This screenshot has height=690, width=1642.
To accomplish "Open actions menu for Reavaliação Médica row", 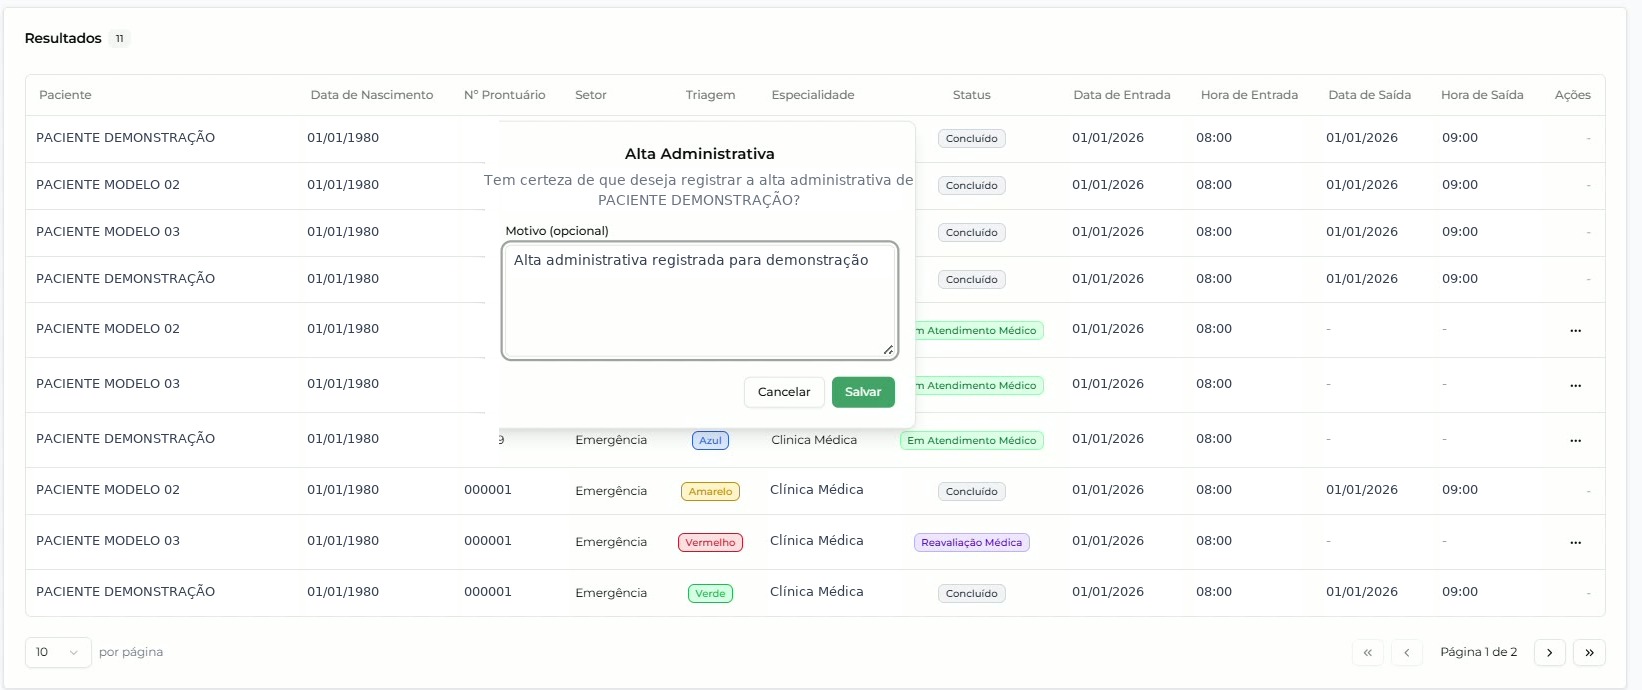I will [1575, 542].
